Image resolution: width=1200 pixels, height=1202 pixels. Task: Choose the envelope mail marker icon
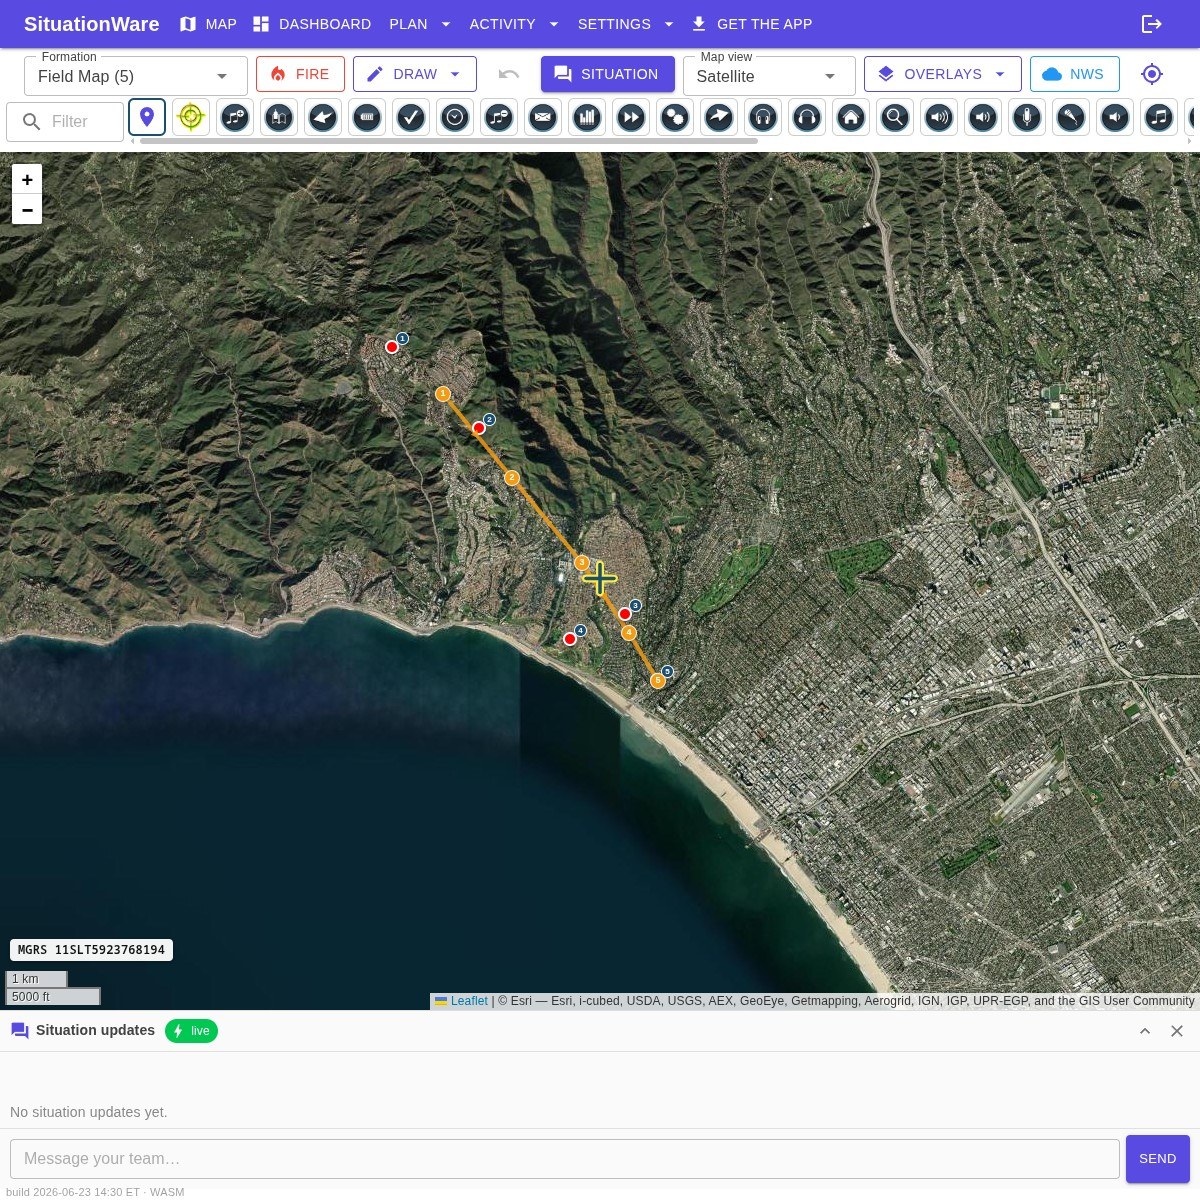click(543, 117)
